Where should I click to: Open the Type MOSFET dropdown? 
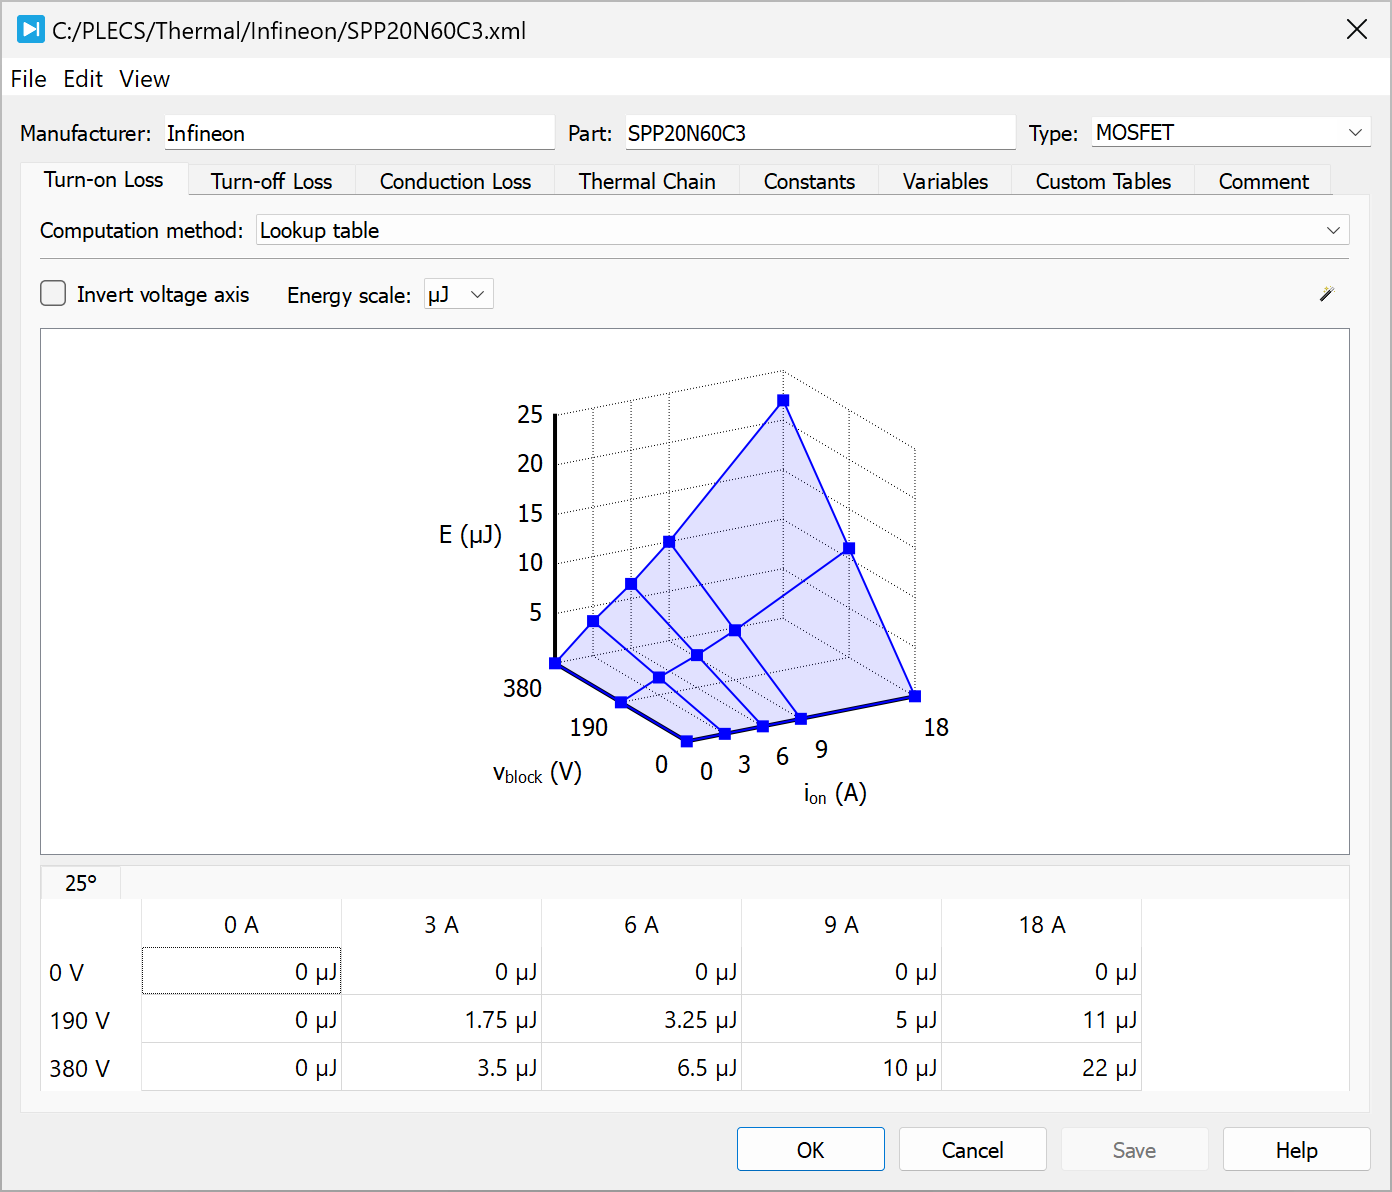(1230, 133)
